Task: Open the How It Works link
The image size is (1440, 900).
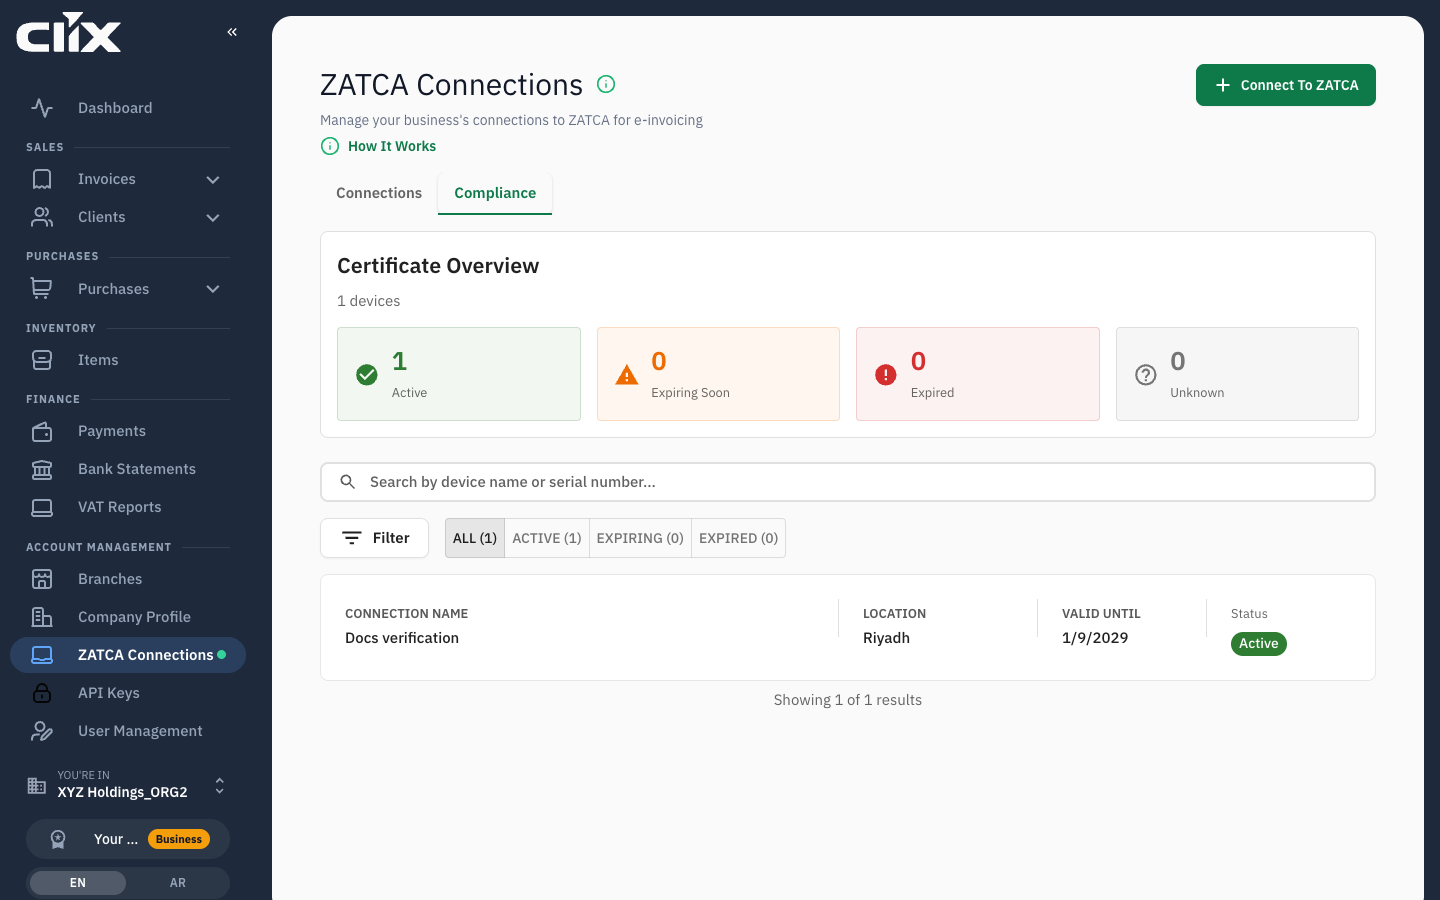Action: [392, 146]
